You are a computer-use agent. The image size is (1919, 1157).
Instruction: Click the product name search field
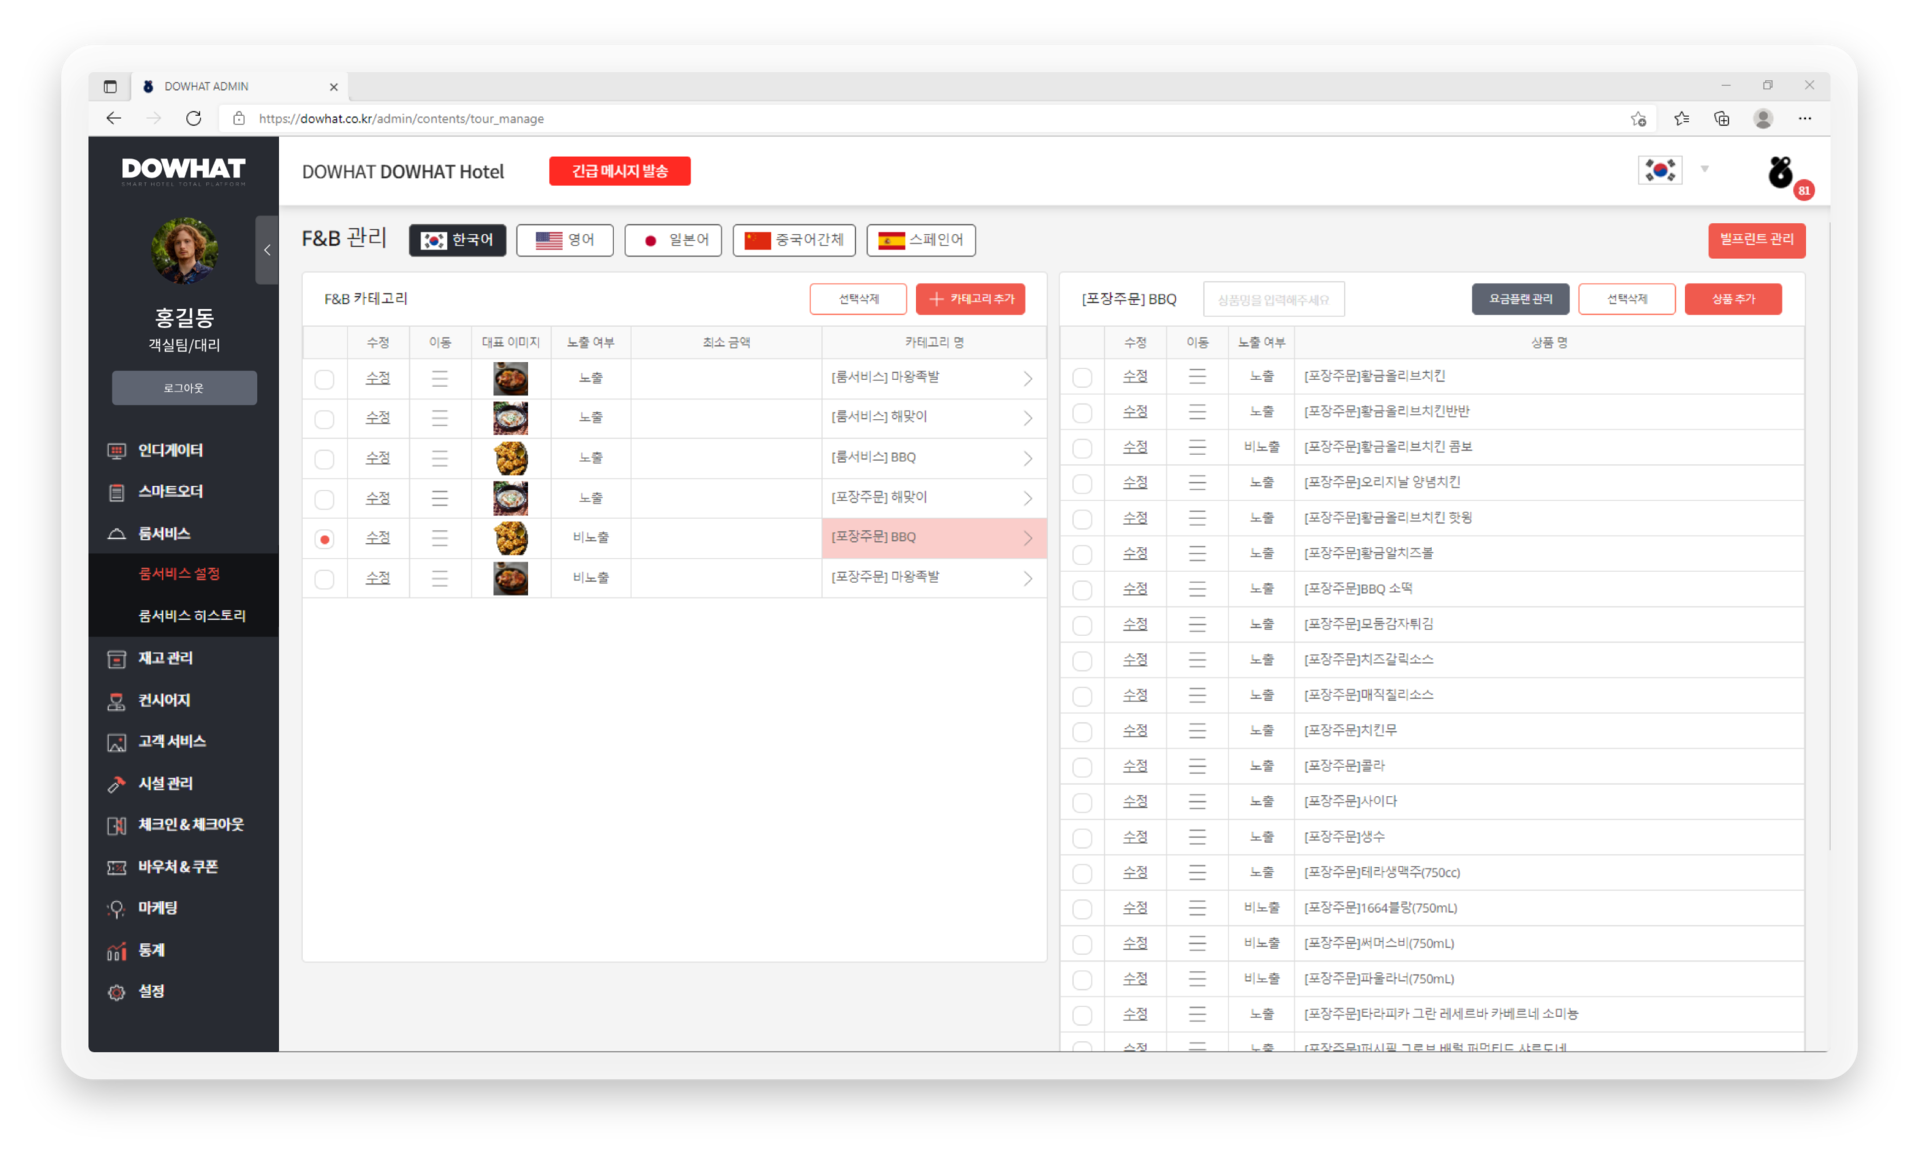tap(1274, 299)
